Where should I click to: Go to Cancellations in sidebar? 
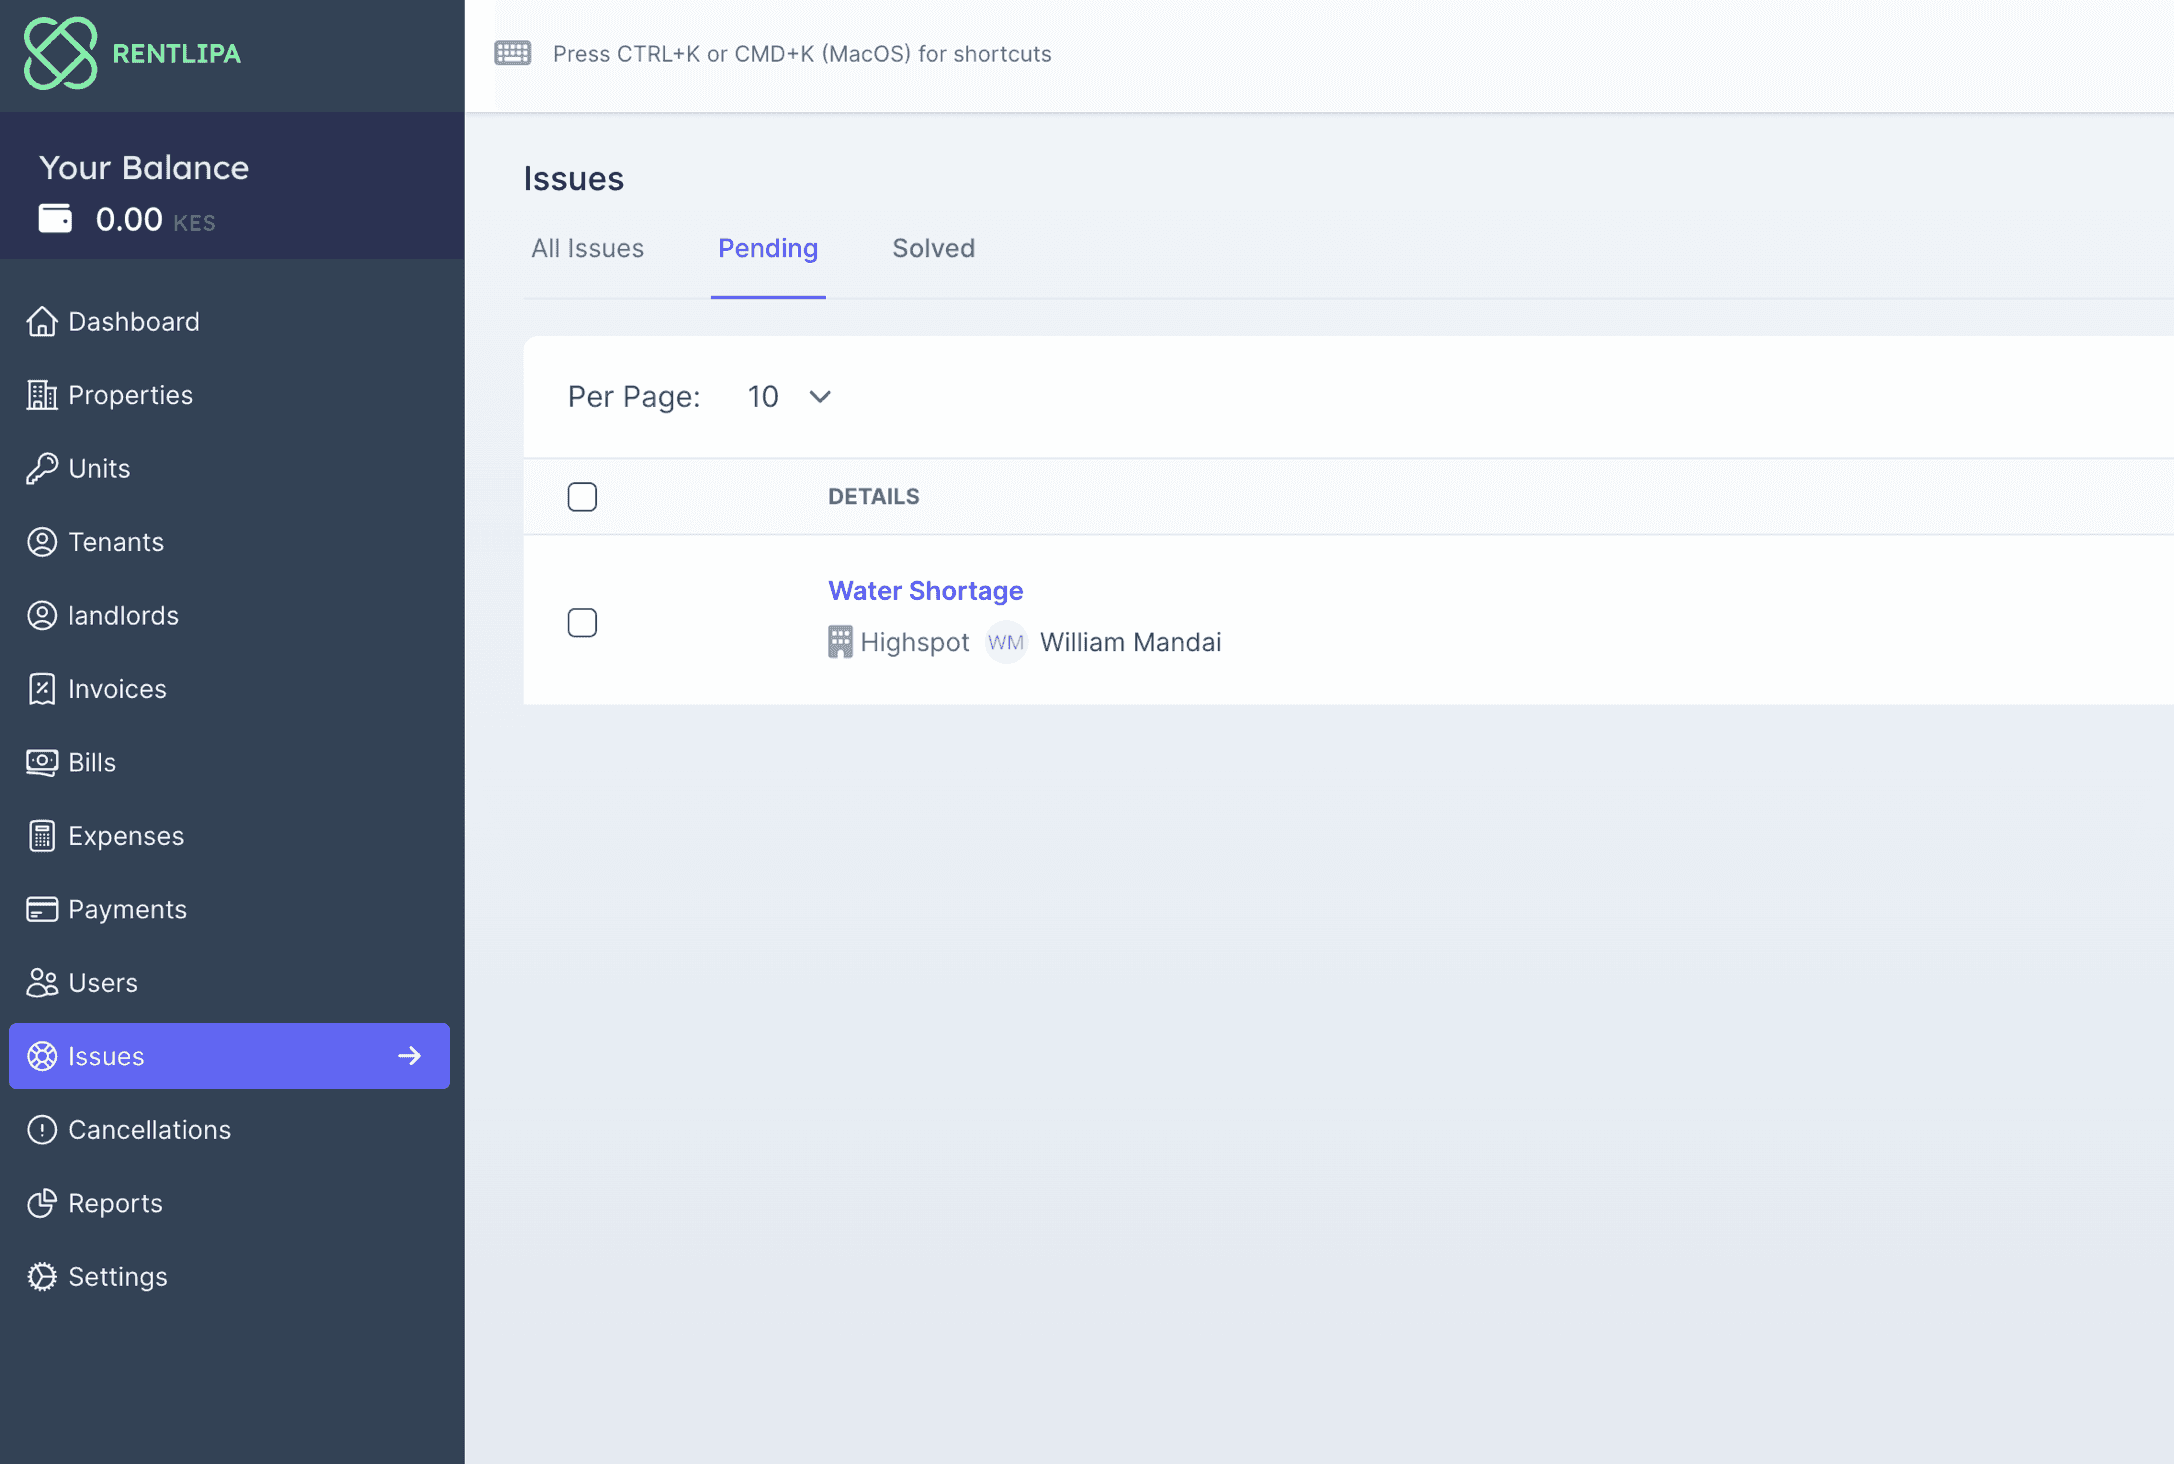click(149, 1130)
